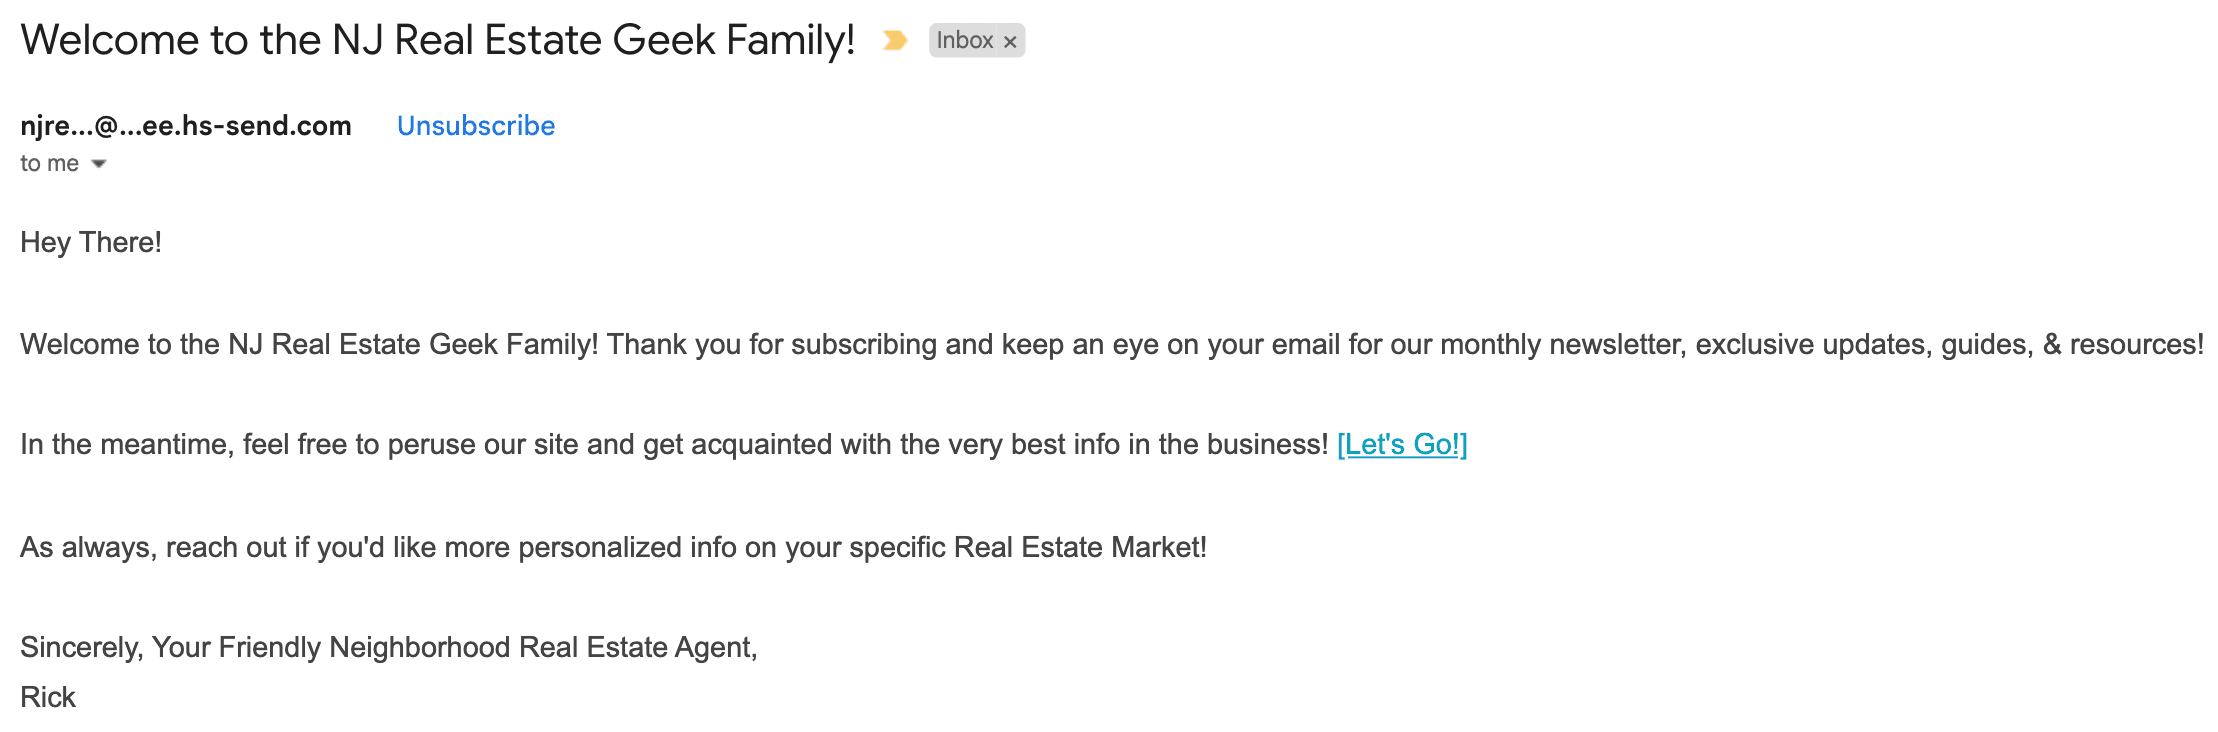Click the "Hey There!" greeting
Screen dimensions: 2218x732
(91, 243)
